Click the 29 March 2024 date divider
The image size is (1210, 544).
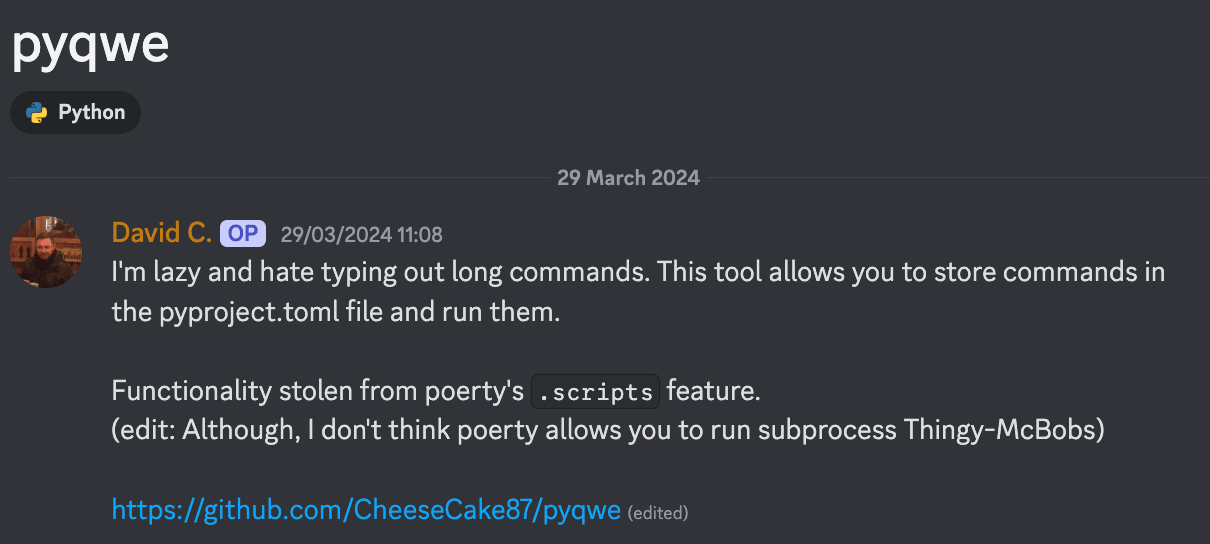(628, 178)
